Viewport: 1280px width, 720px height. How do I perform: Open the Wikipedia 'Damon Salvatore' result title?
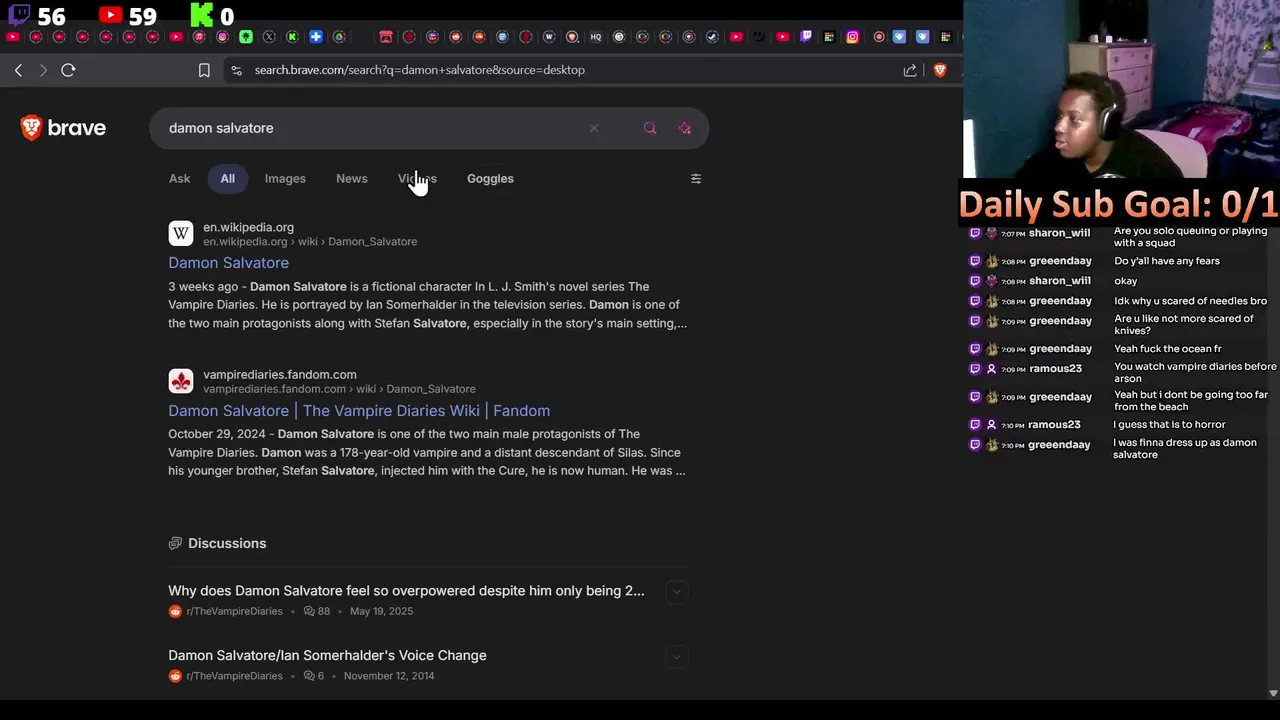tap(228, 263)
